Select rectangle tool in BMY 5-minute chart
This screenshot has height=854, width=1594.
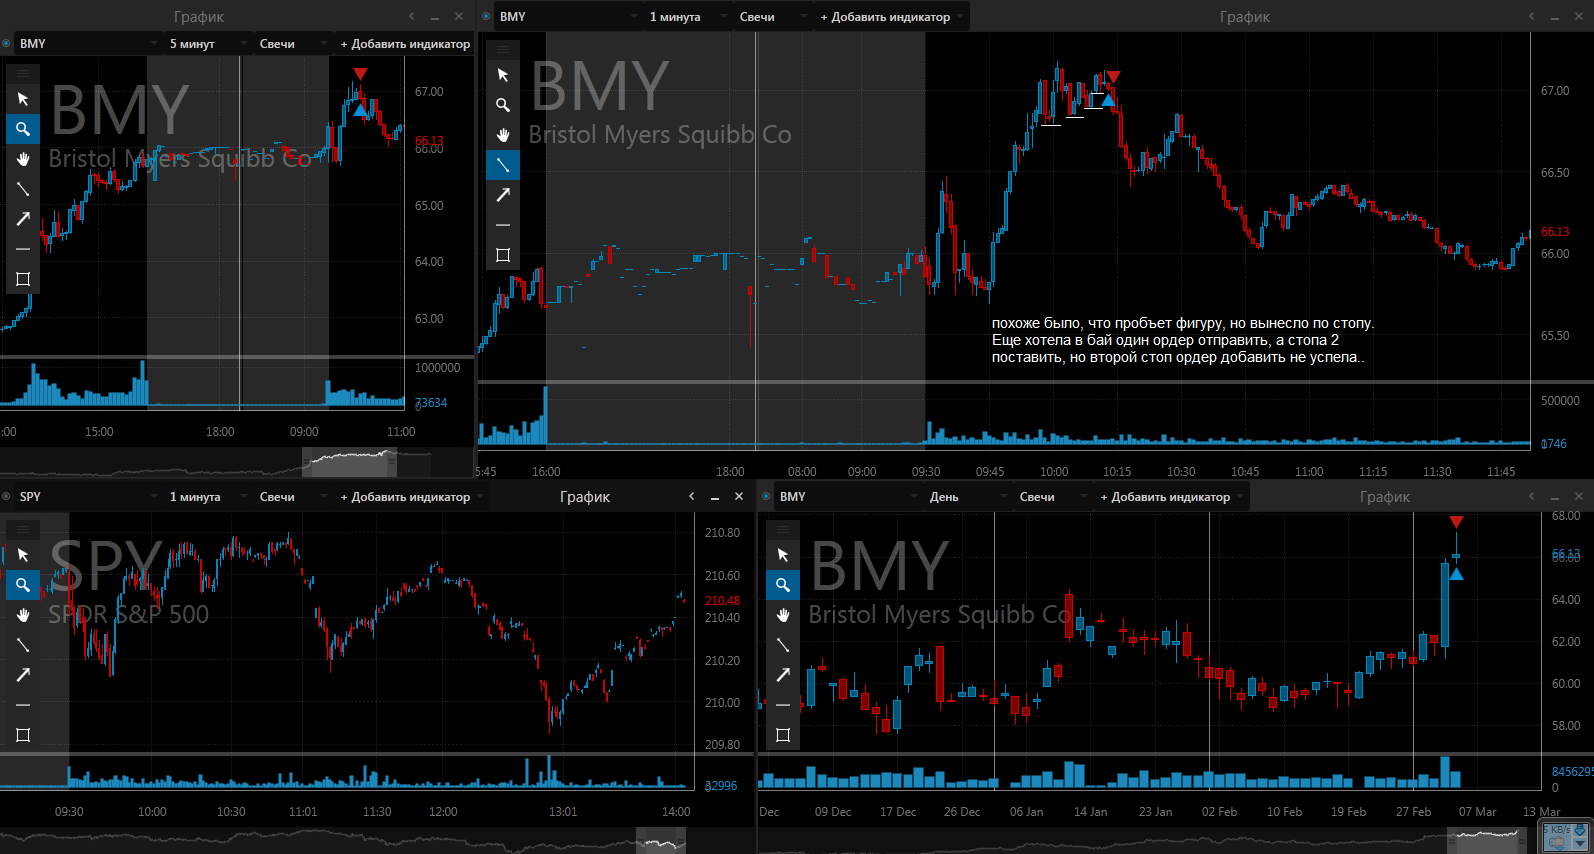pos(23,279)
